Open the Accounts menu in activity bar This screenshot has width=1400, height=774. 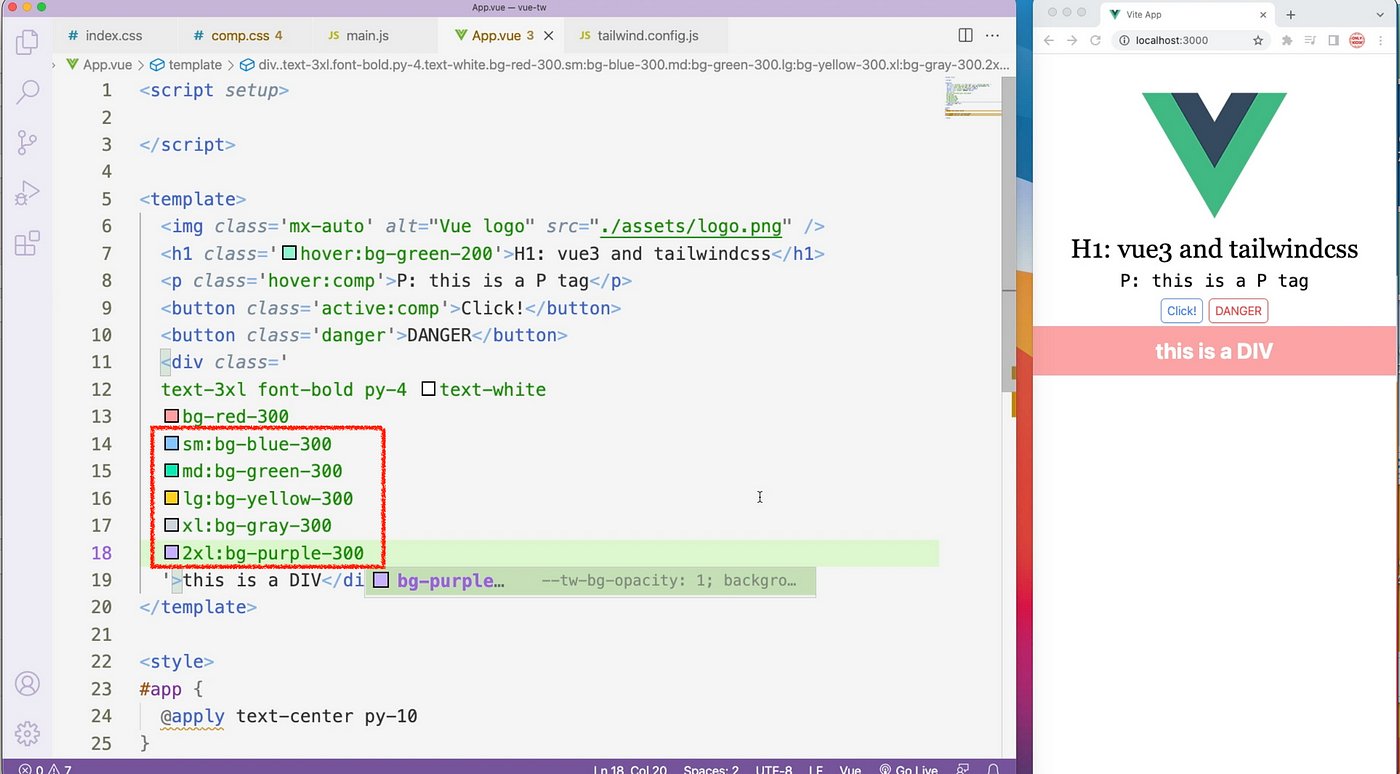(x=28, y=684)
